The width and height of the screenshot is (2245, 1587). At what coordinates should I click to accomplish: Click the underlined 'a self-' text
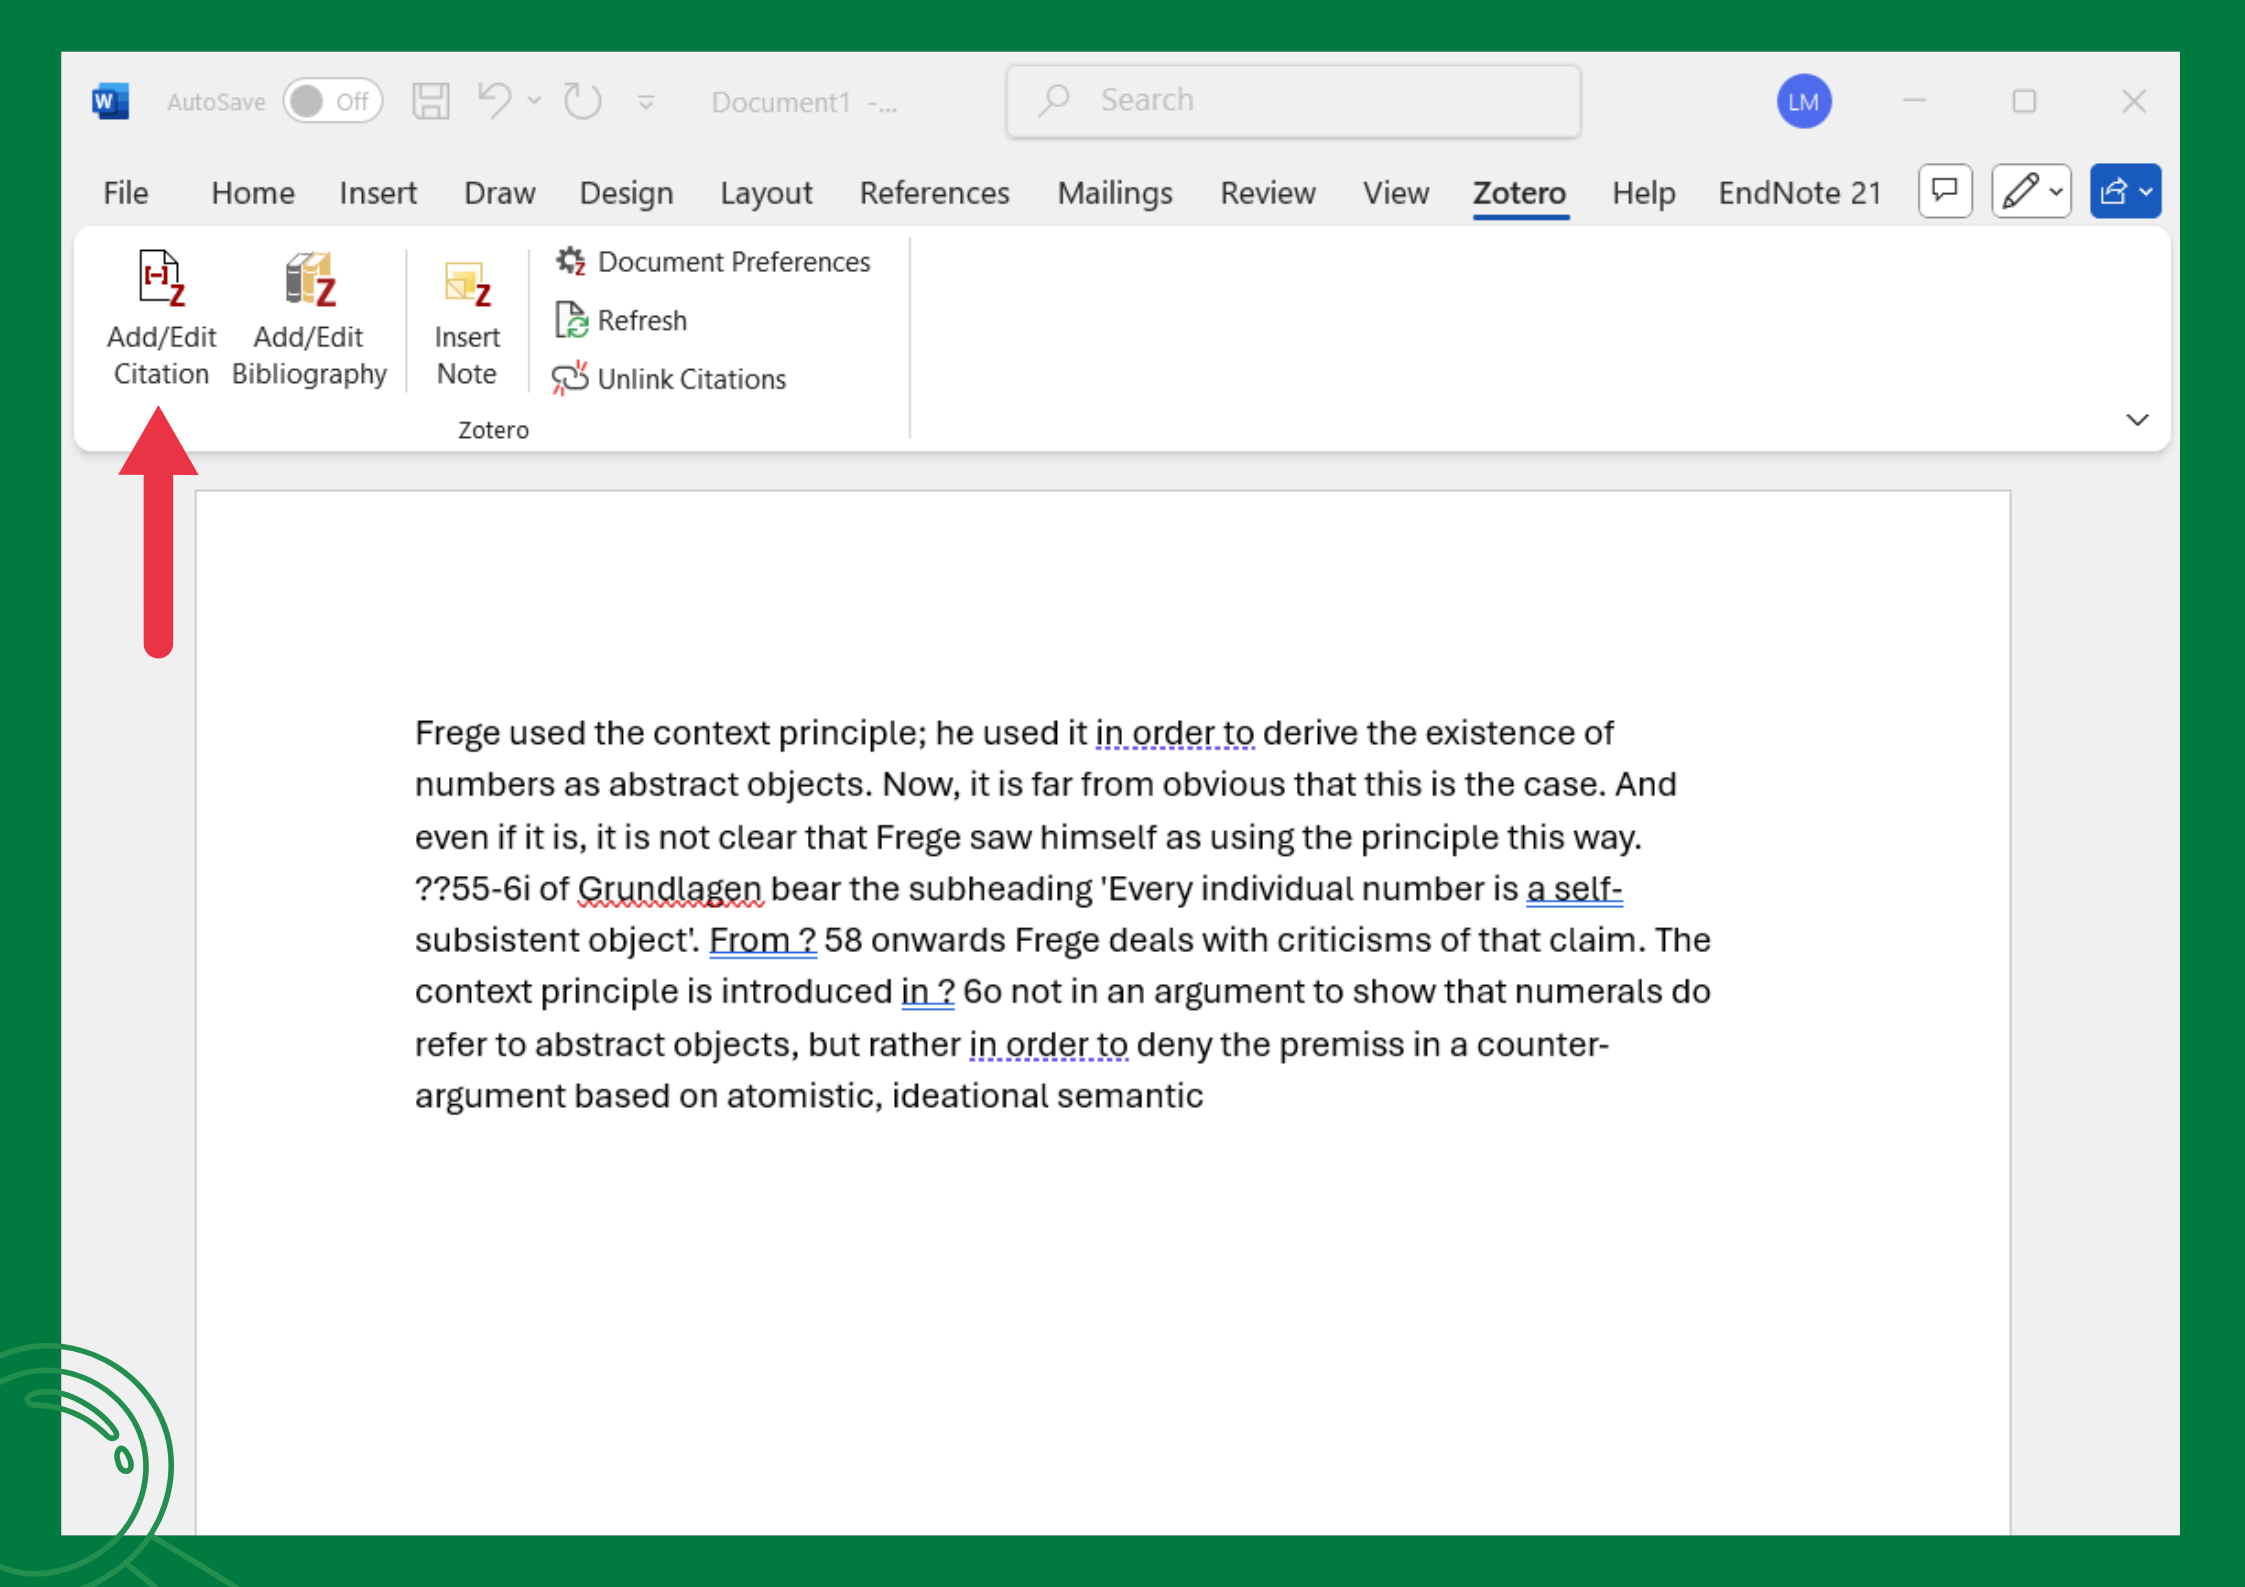pos(1574,888)
